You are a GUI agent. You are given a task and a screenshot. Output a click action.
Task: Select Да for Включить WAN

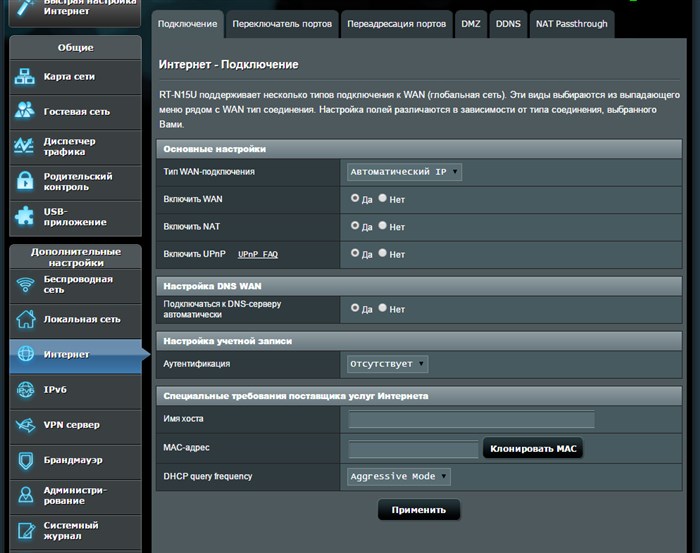pos(355,198)
